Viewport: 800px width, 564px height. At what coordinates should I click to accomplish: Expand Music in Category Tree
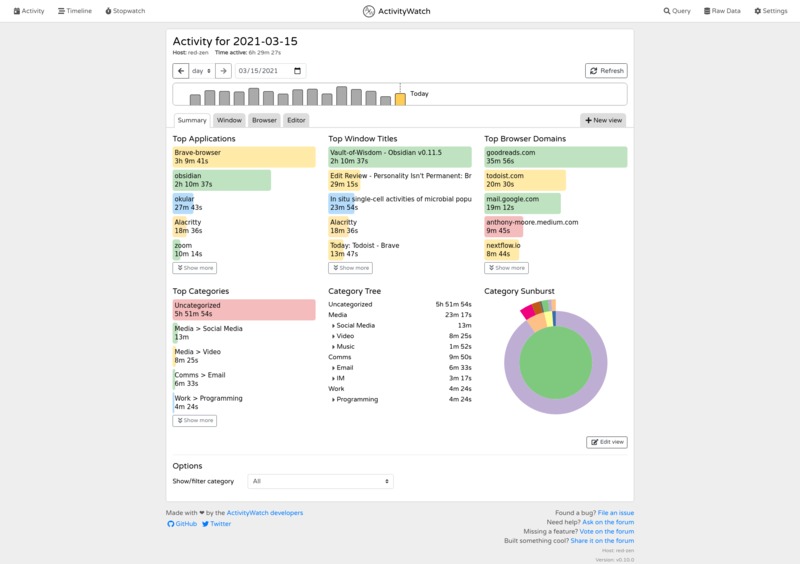[x=343, y=347]
